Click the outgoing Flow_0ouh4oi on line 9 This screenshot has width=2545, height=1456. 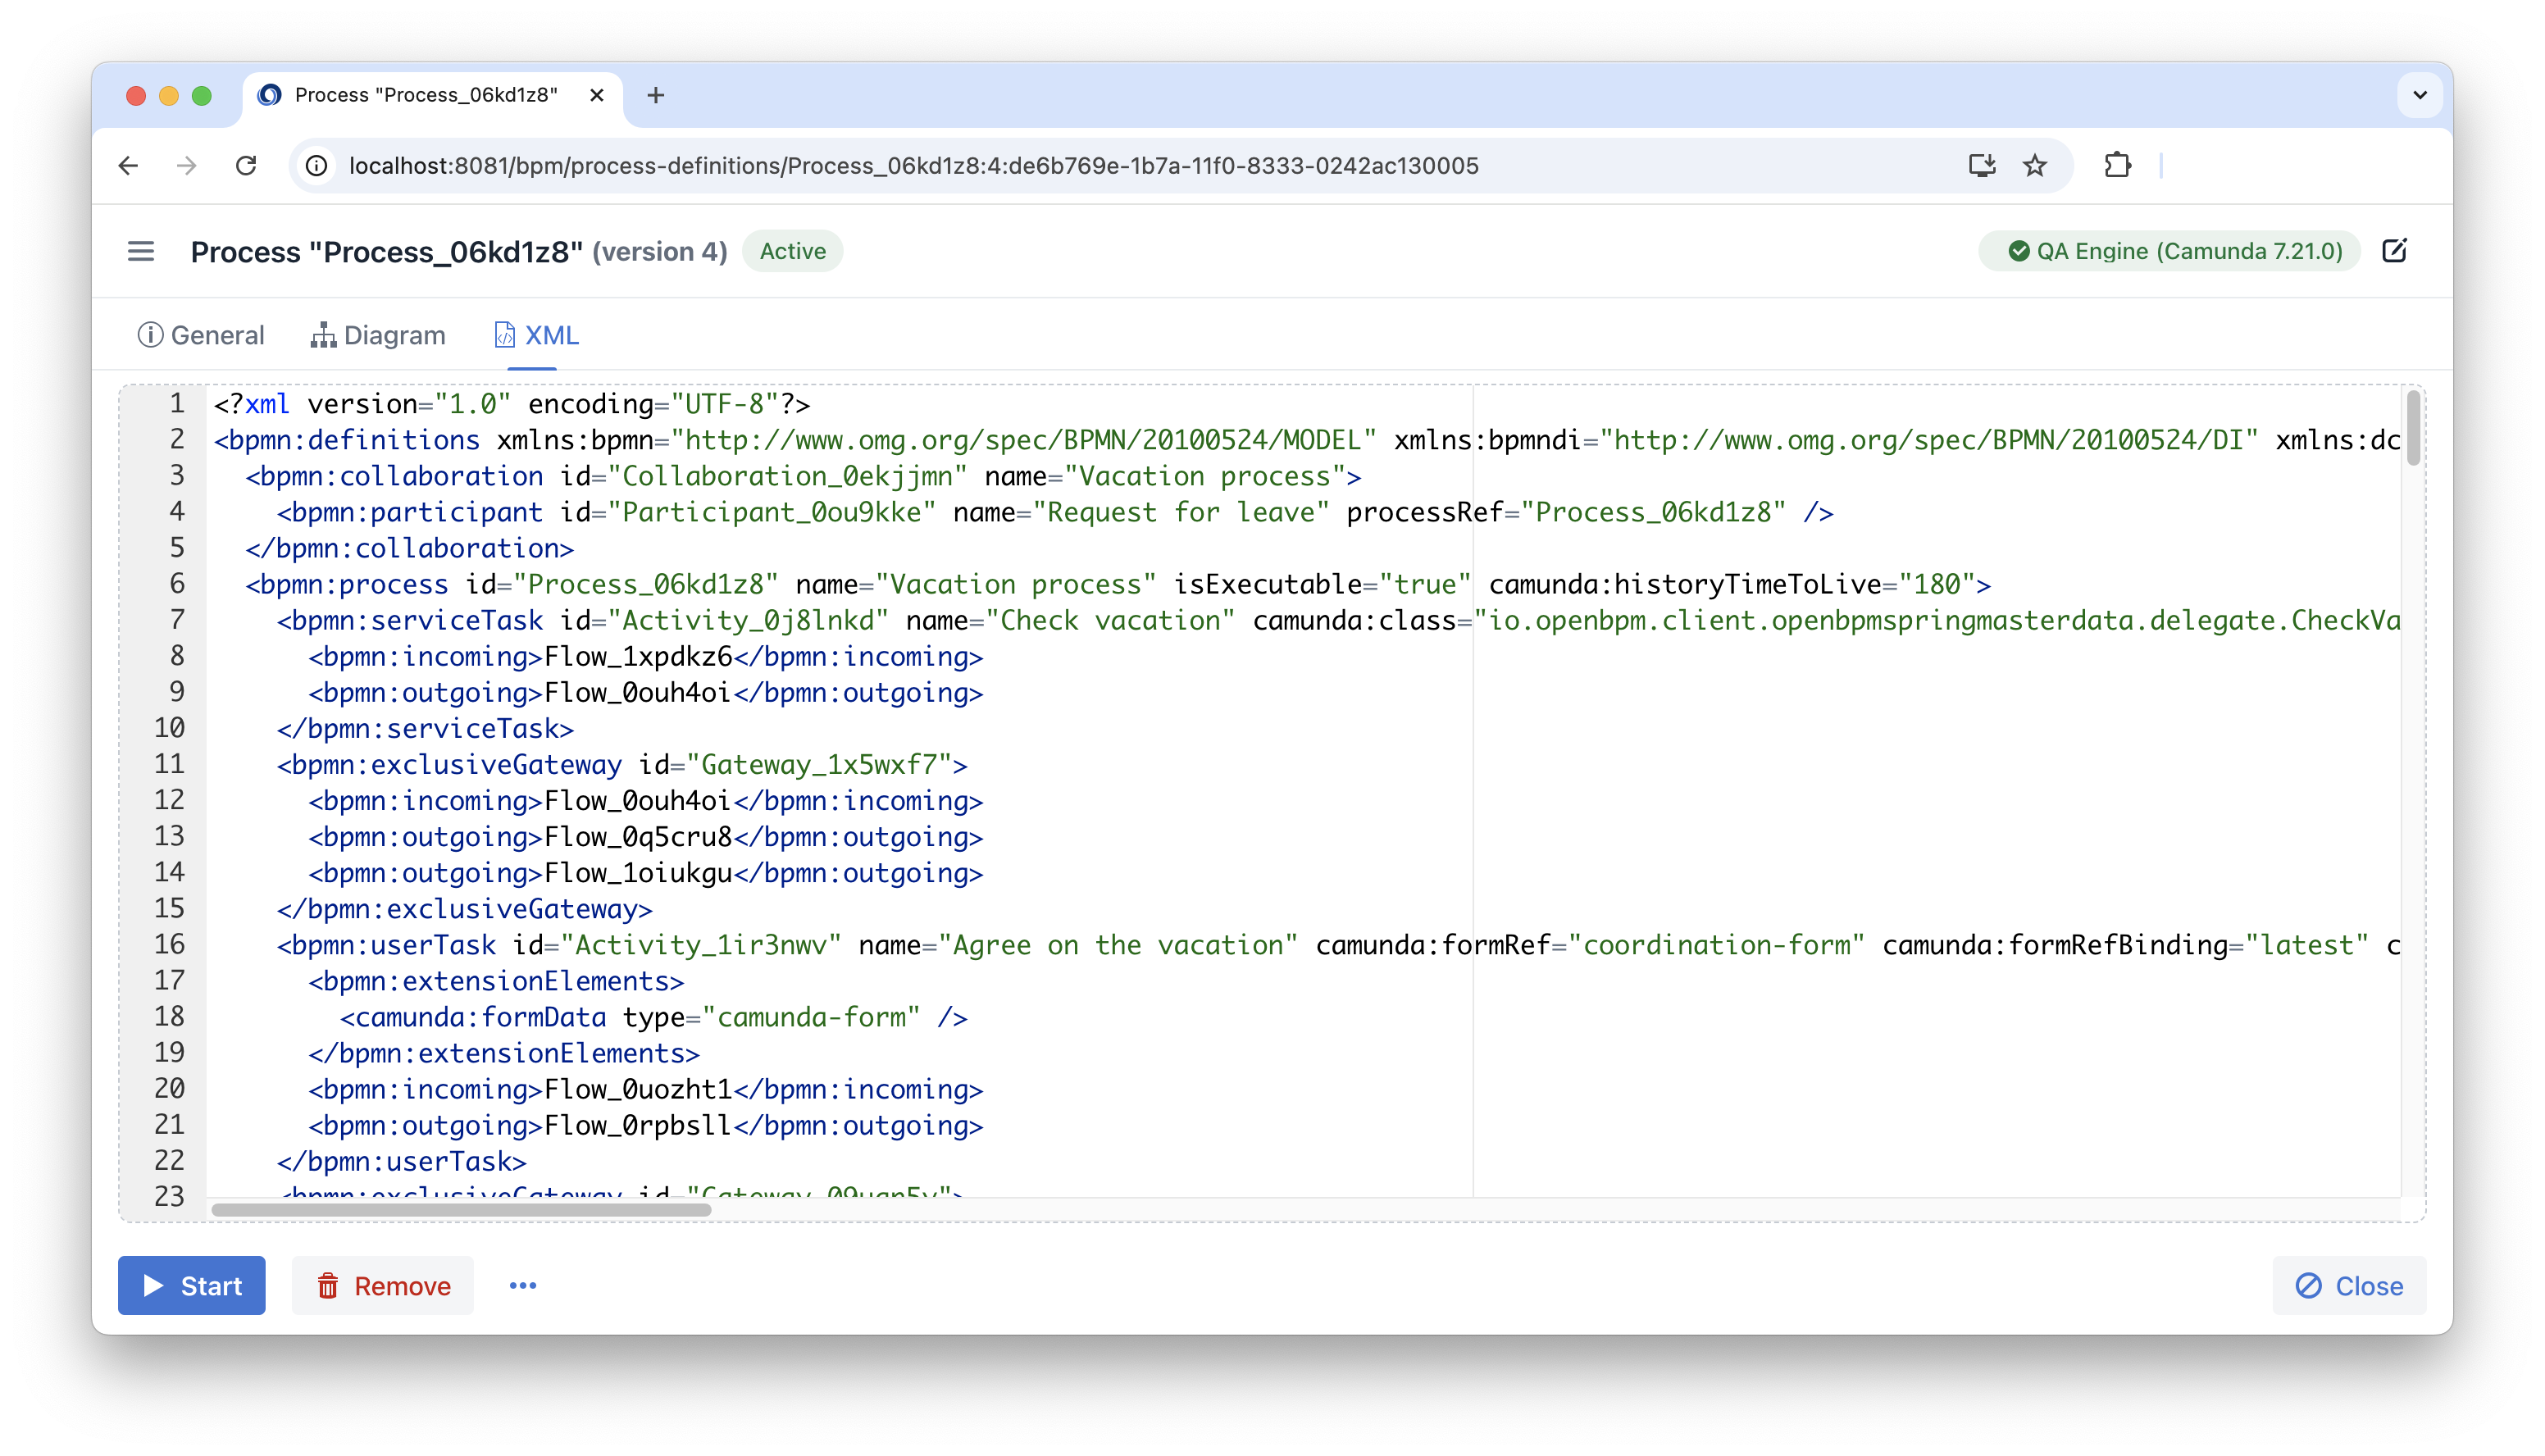646,692
